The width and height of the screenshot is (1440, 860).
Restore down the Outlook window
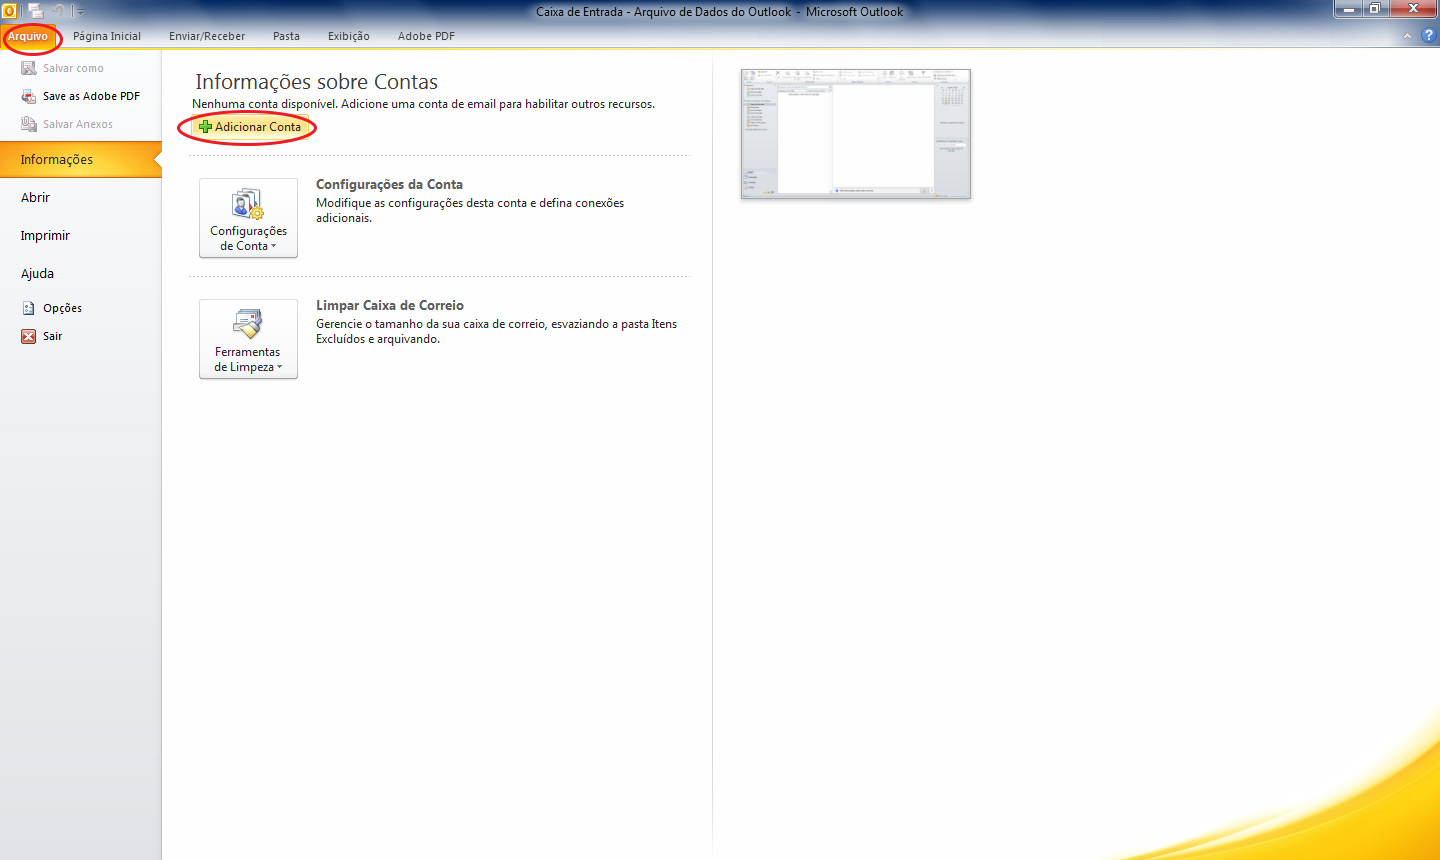pyautogui.click(x=1376, y=9)
